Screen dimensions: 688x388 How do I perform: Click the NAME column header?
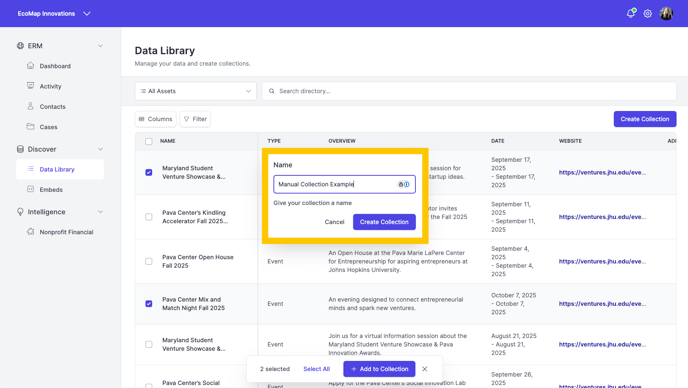pyautogui.click(x=168, y=141)
